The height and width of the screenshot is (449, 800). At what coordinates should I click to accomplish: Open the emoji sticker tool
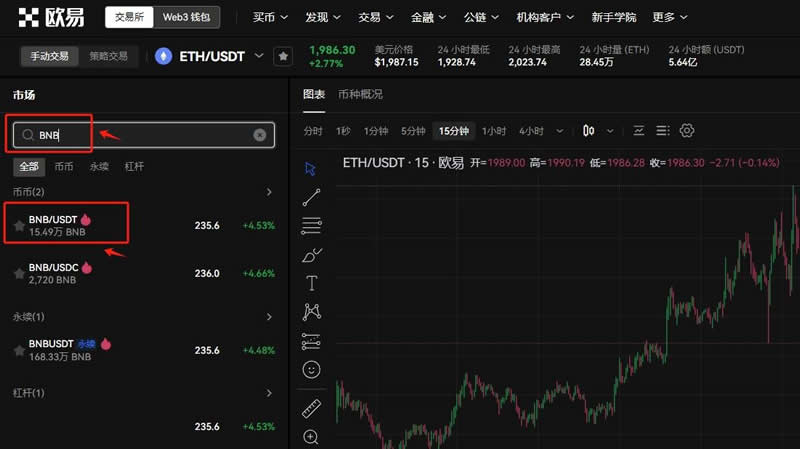(x=311, y=369)
